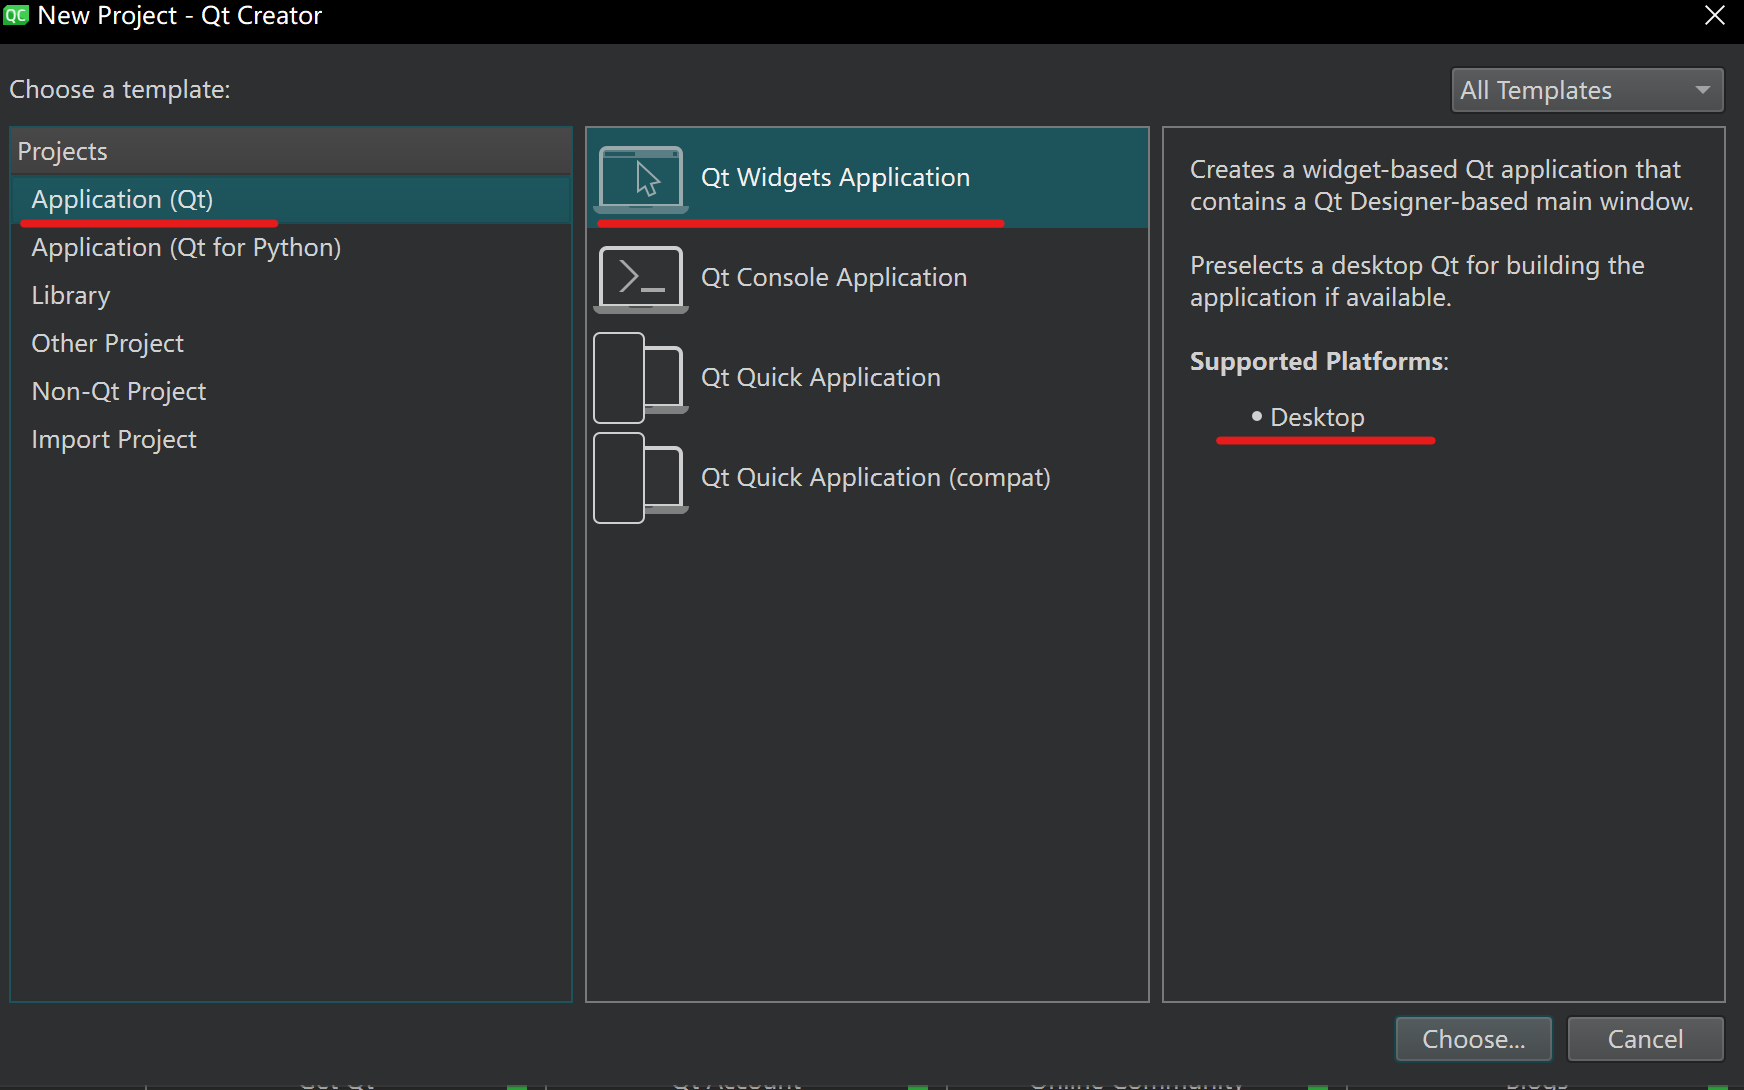Close the New Project dialog
Viewport: 1744px width, 1090px height.
(1715, 15)
